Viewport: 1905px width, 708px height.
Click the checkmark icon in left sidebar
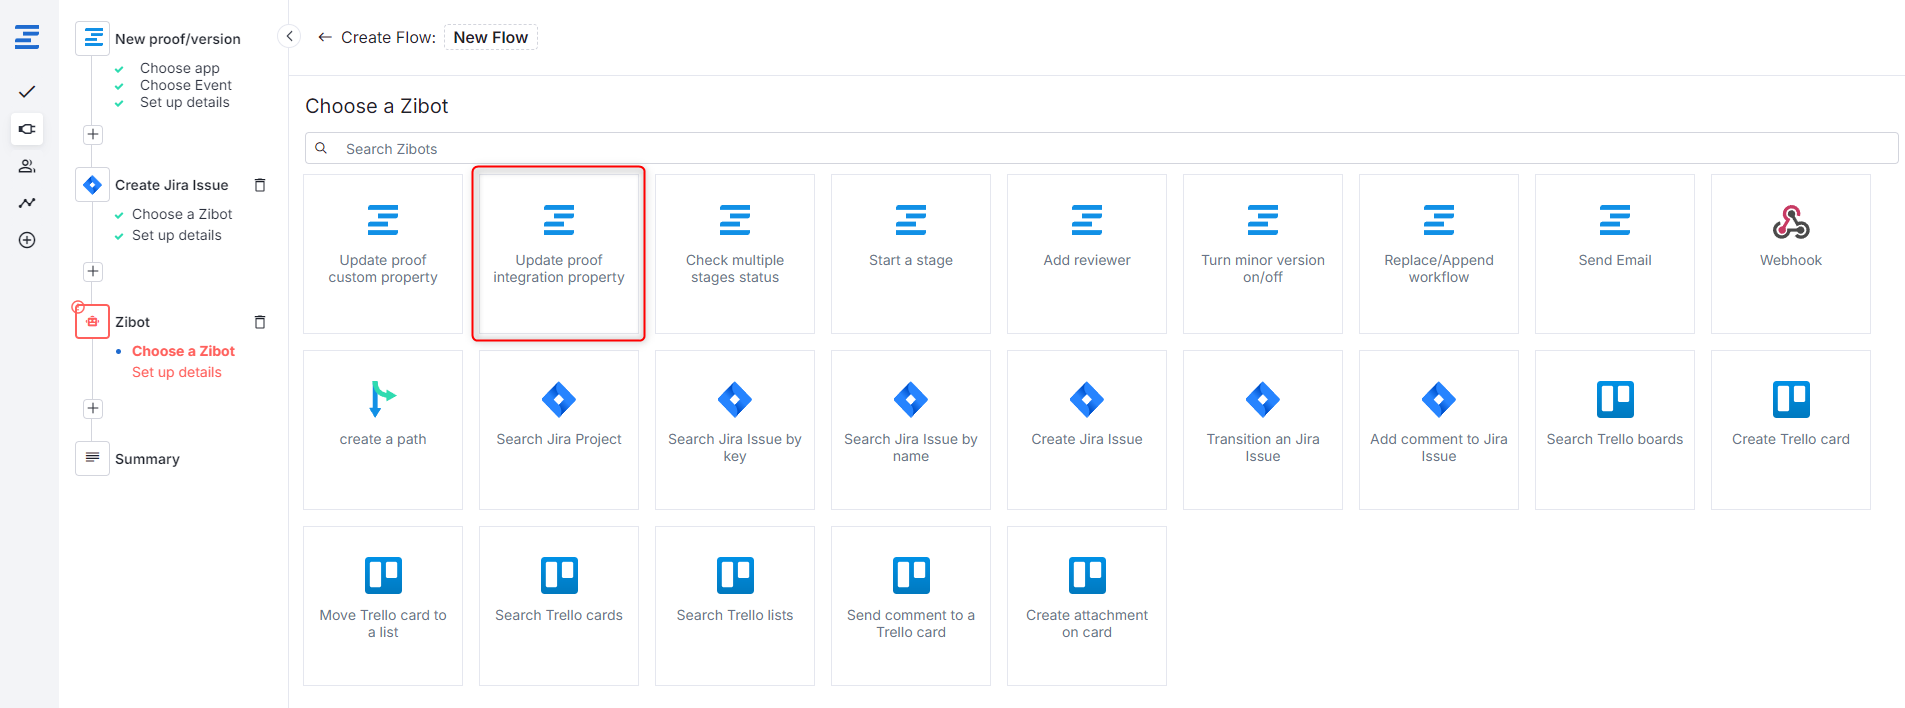27,92
